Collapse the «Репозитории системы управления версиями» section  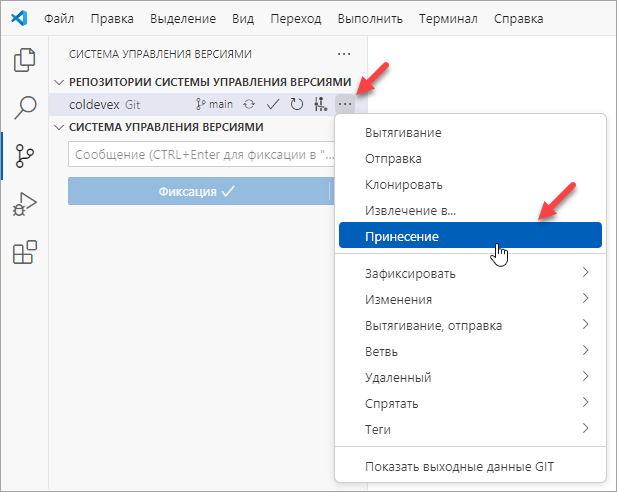pyautogui.click(x=61, y=81)
